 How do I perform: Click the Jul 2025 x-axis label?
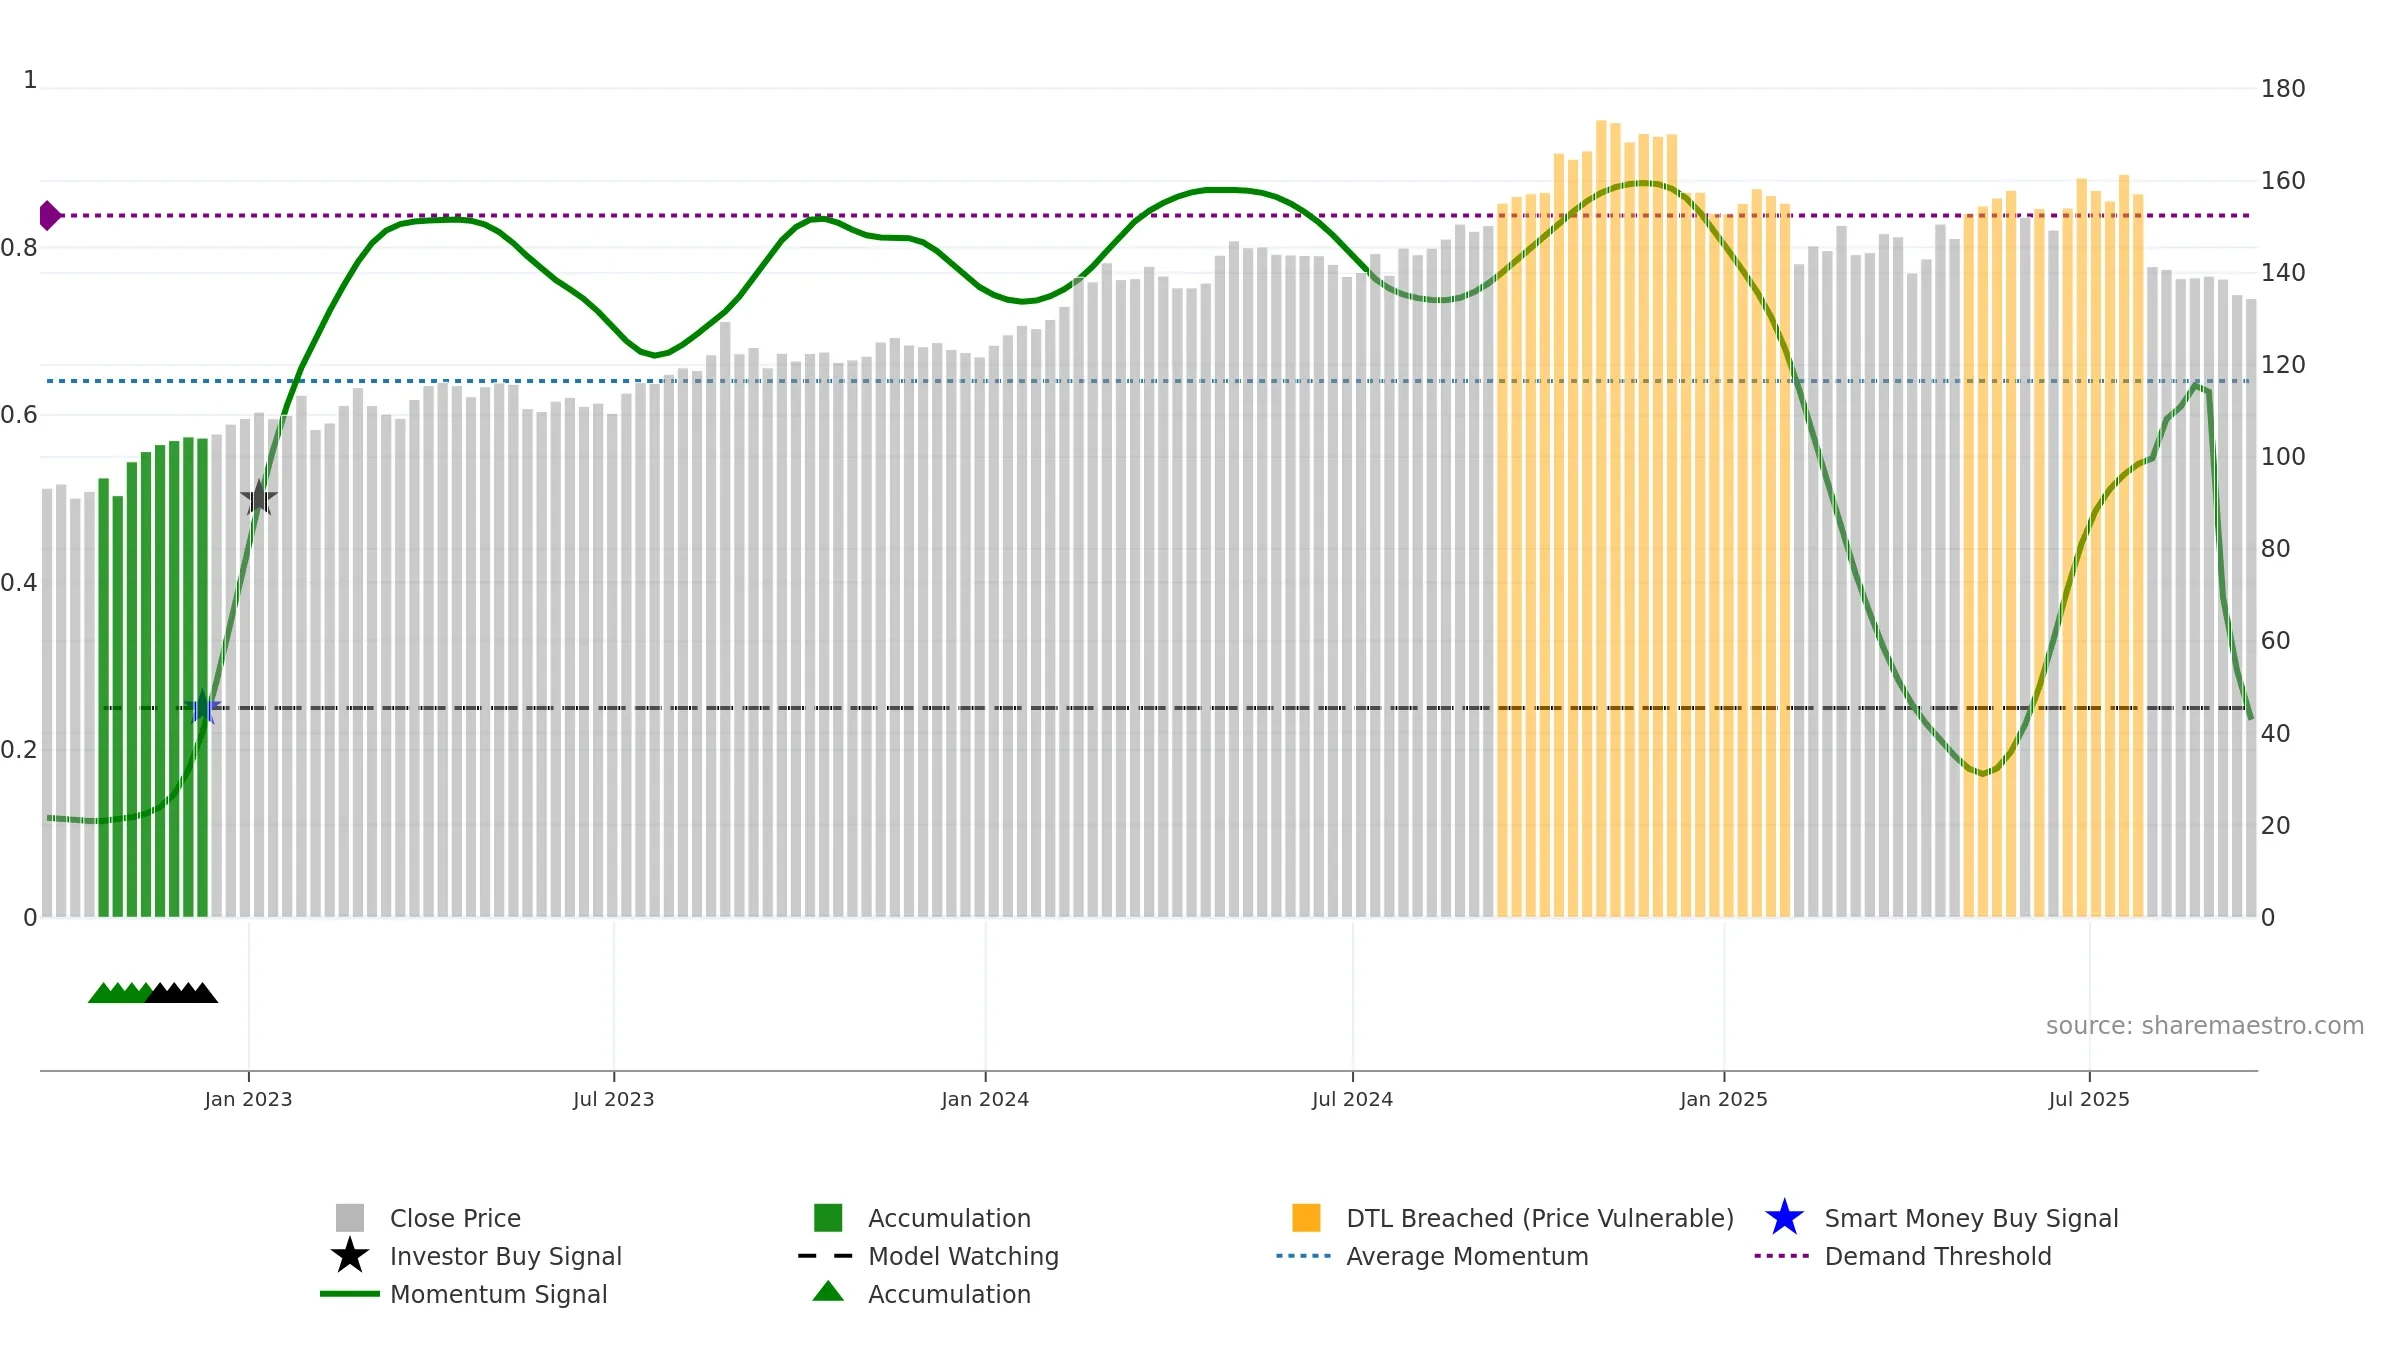click(2089, 1099)
